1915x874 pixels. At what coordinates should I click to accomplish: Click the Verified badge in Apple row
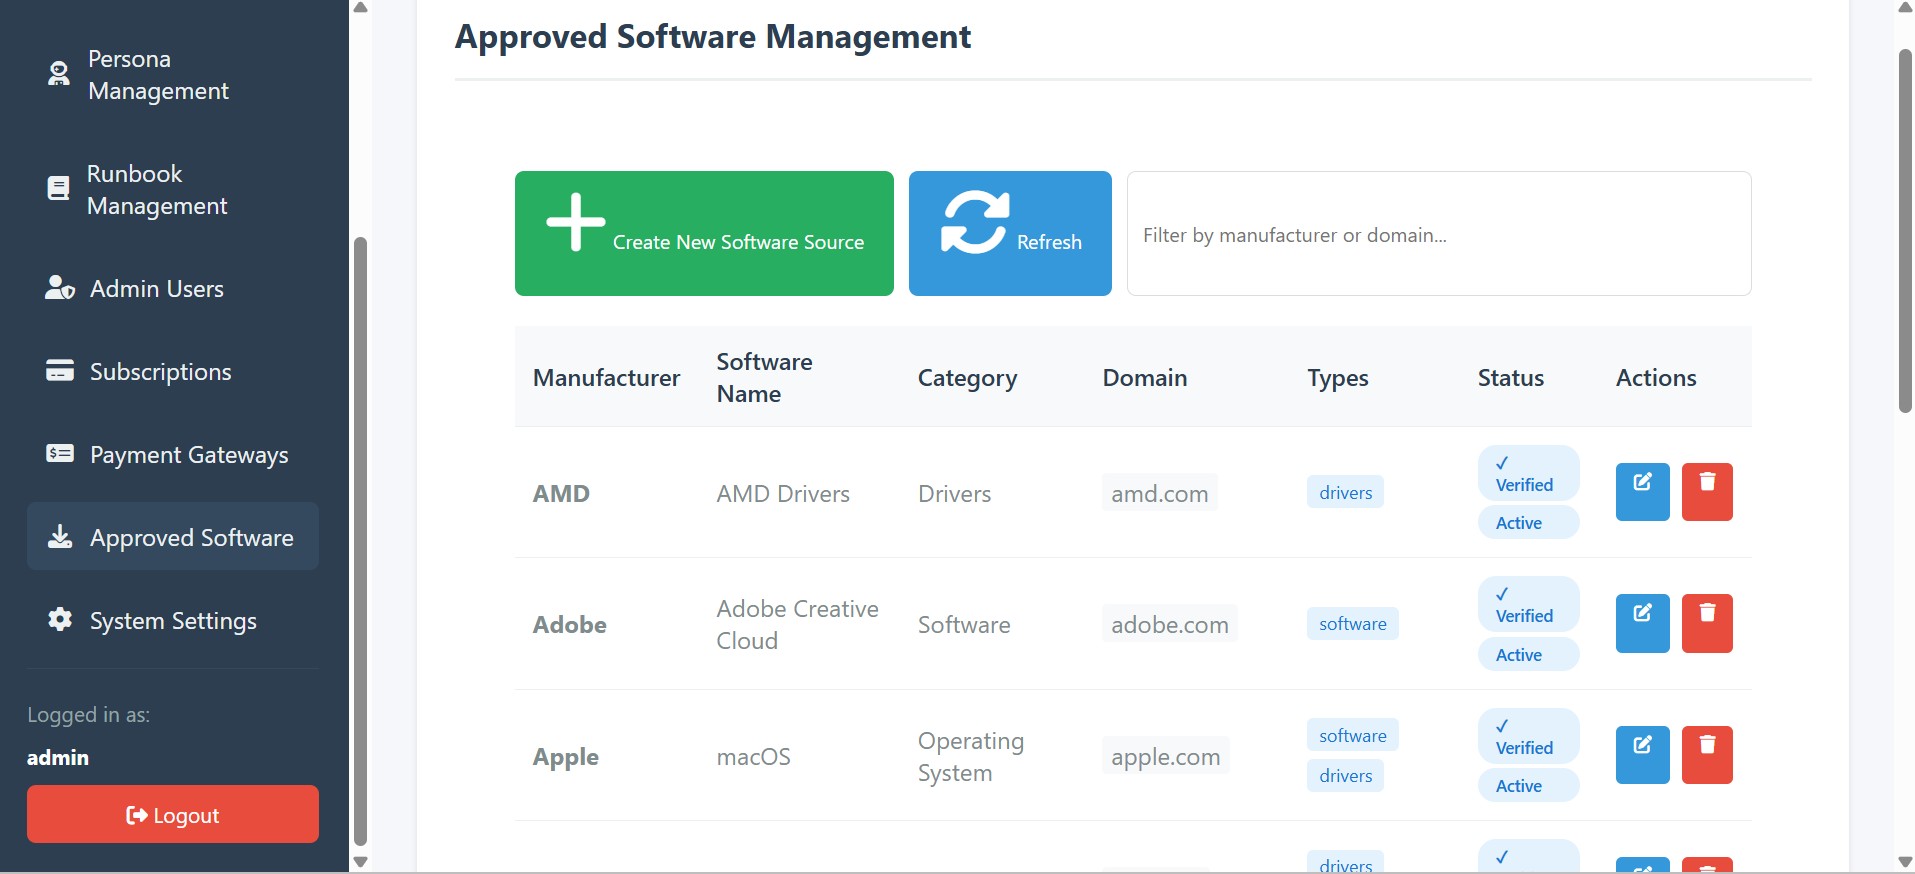coord(1528,736)
